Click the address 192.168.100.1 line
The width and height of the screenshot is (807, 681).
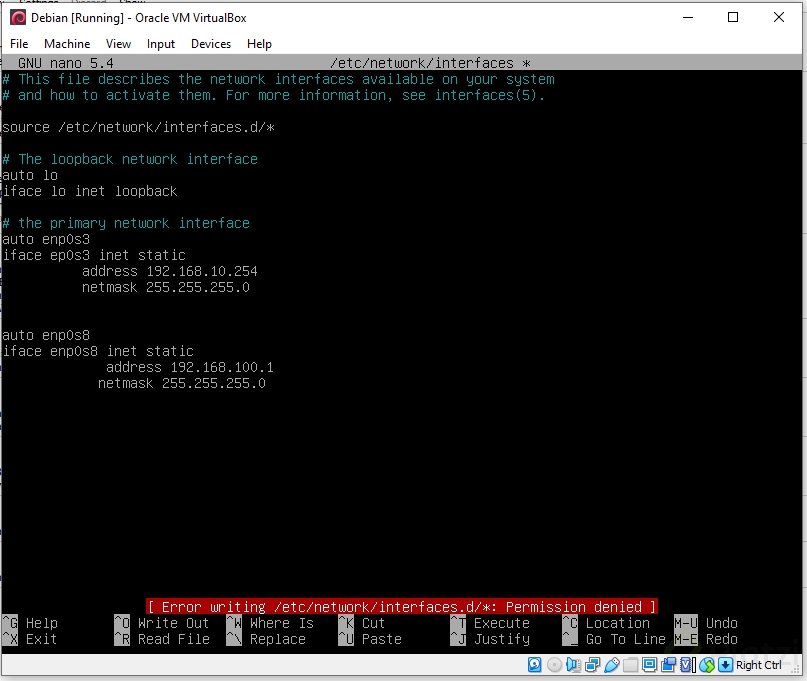pyautogui.click(x=190, y=367)
